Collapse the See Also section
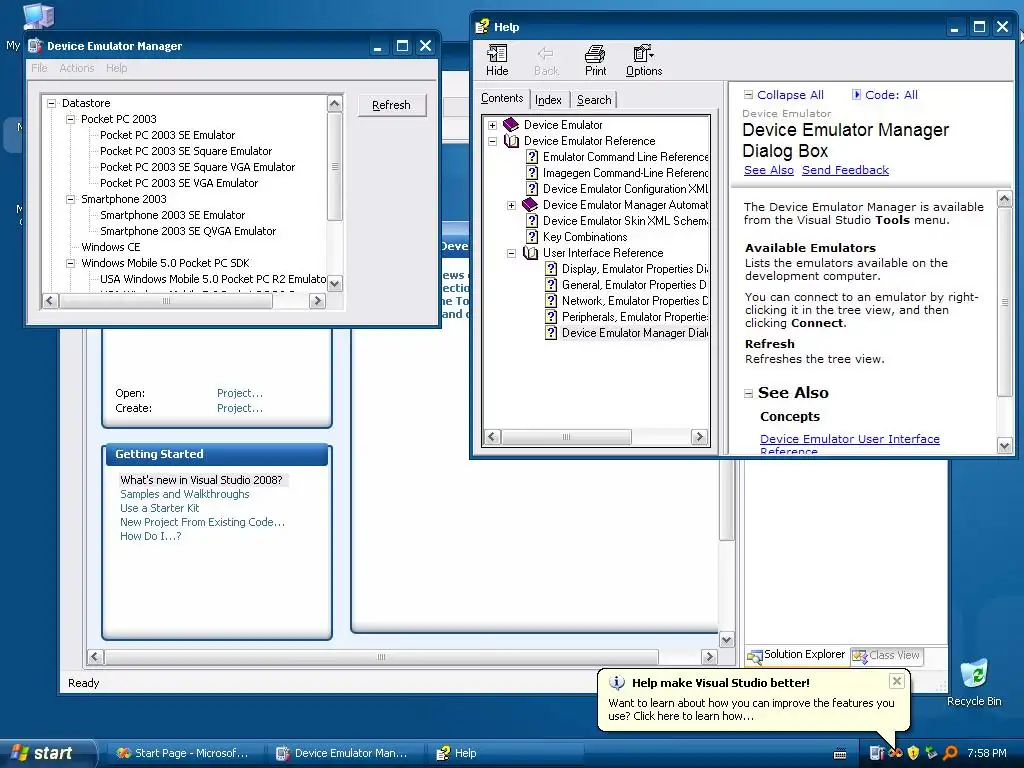 point(749,393)
